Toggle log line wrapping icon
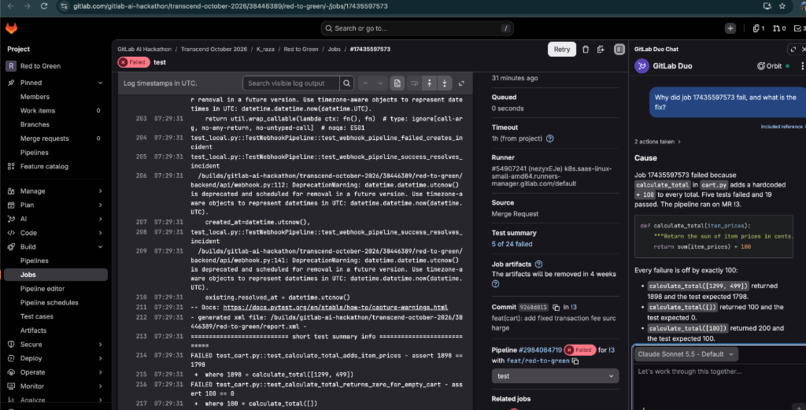 point(413,83)
